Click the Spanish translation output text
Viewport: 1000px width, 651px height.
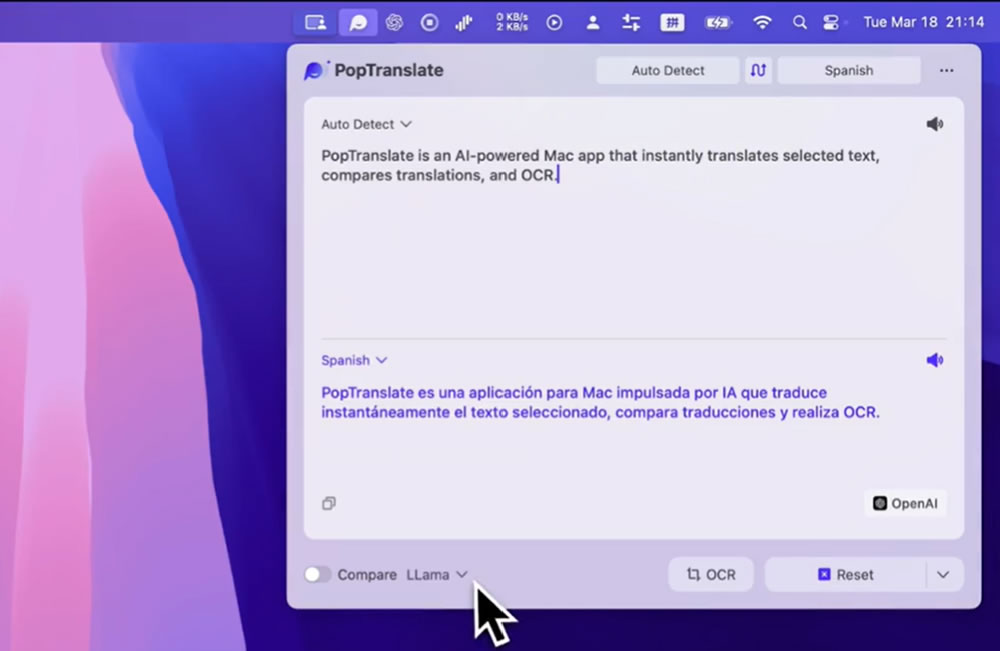[x=600, y=402]
